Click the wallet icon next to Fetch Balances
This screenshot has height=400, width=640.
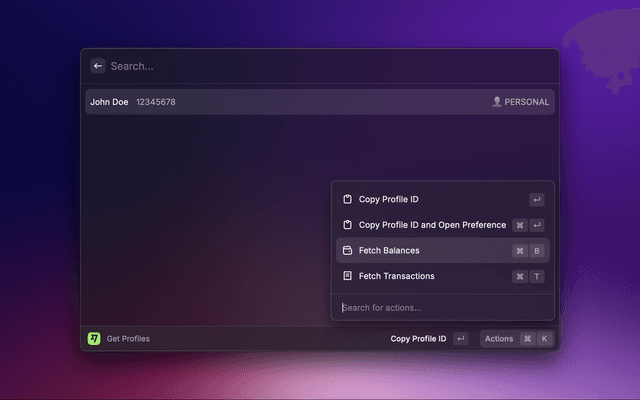pos(347,251)
